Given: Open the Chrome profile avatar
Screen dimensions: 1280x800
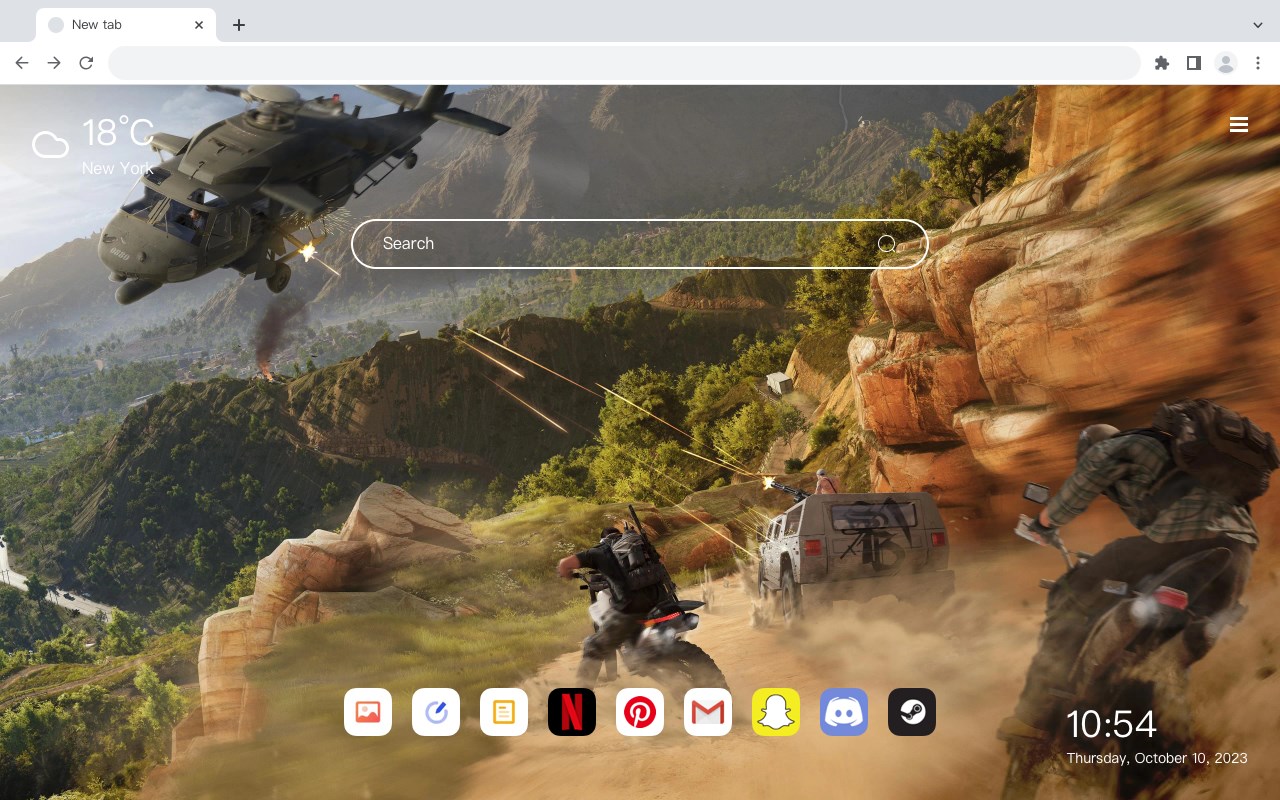Looking at the screenshot, I should click(1226, 63).
